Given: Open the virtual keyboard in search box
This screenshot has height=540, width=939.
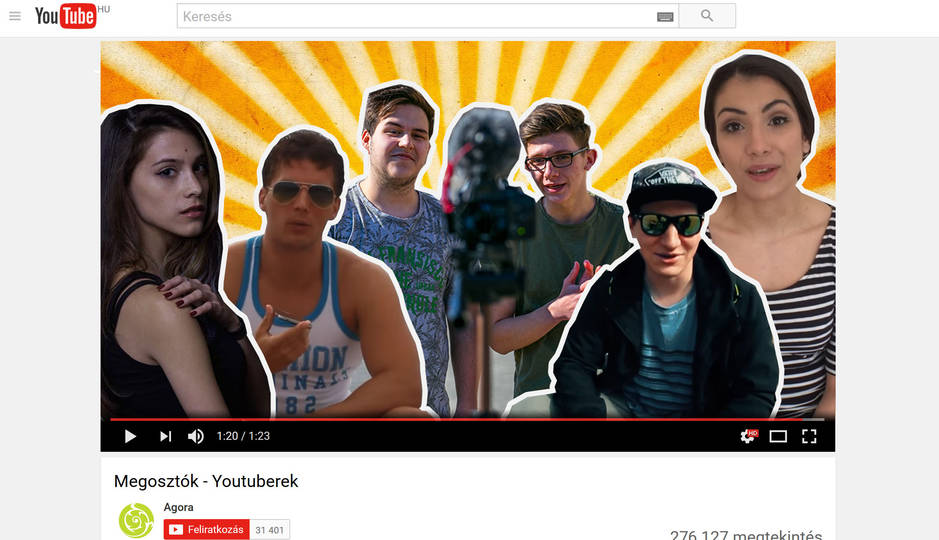Looking at the screenshot, I should tap(665, 16).
